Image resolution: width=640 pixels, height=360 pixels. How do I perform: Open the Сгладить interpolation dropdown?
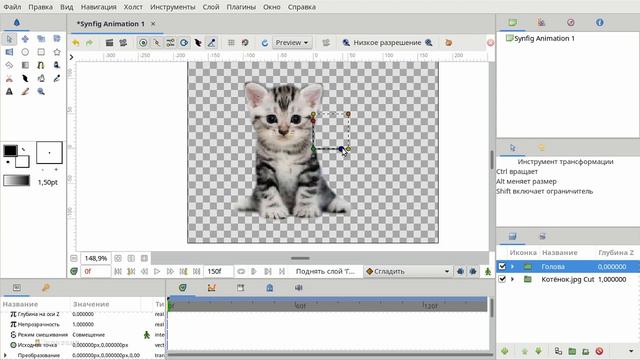(408, 271)
